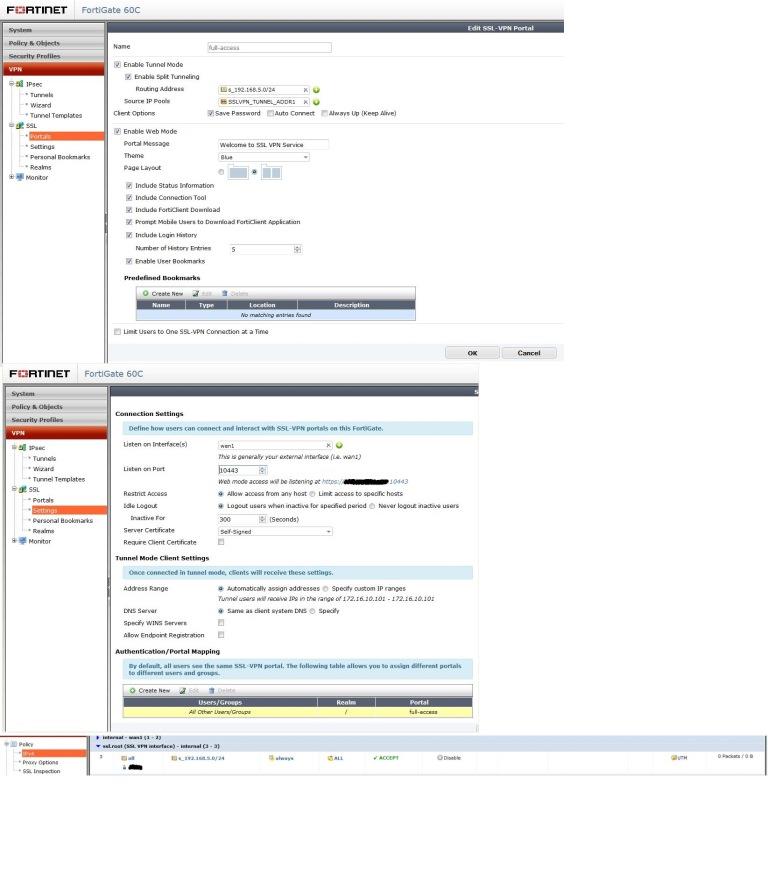Click Monitor icon in Connection Settings page sidebar
The width and height of the screenshot is (768, 874).
click(22, 541)
